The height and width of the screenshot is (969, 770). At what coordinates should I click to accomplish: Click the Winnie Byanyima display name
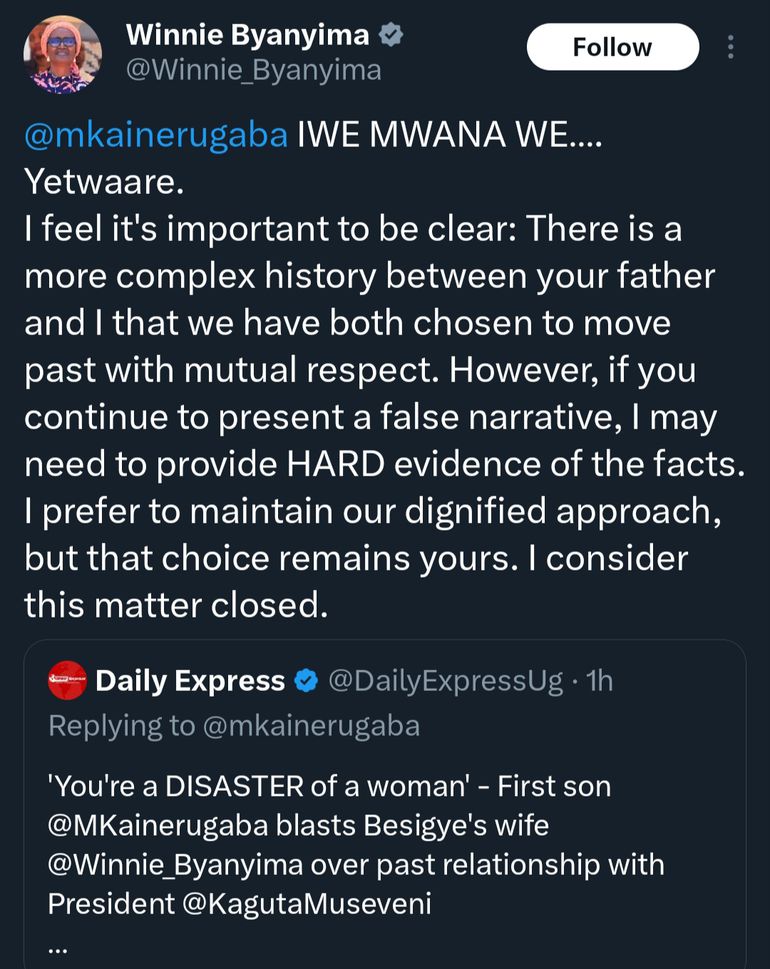pos(247,35)
